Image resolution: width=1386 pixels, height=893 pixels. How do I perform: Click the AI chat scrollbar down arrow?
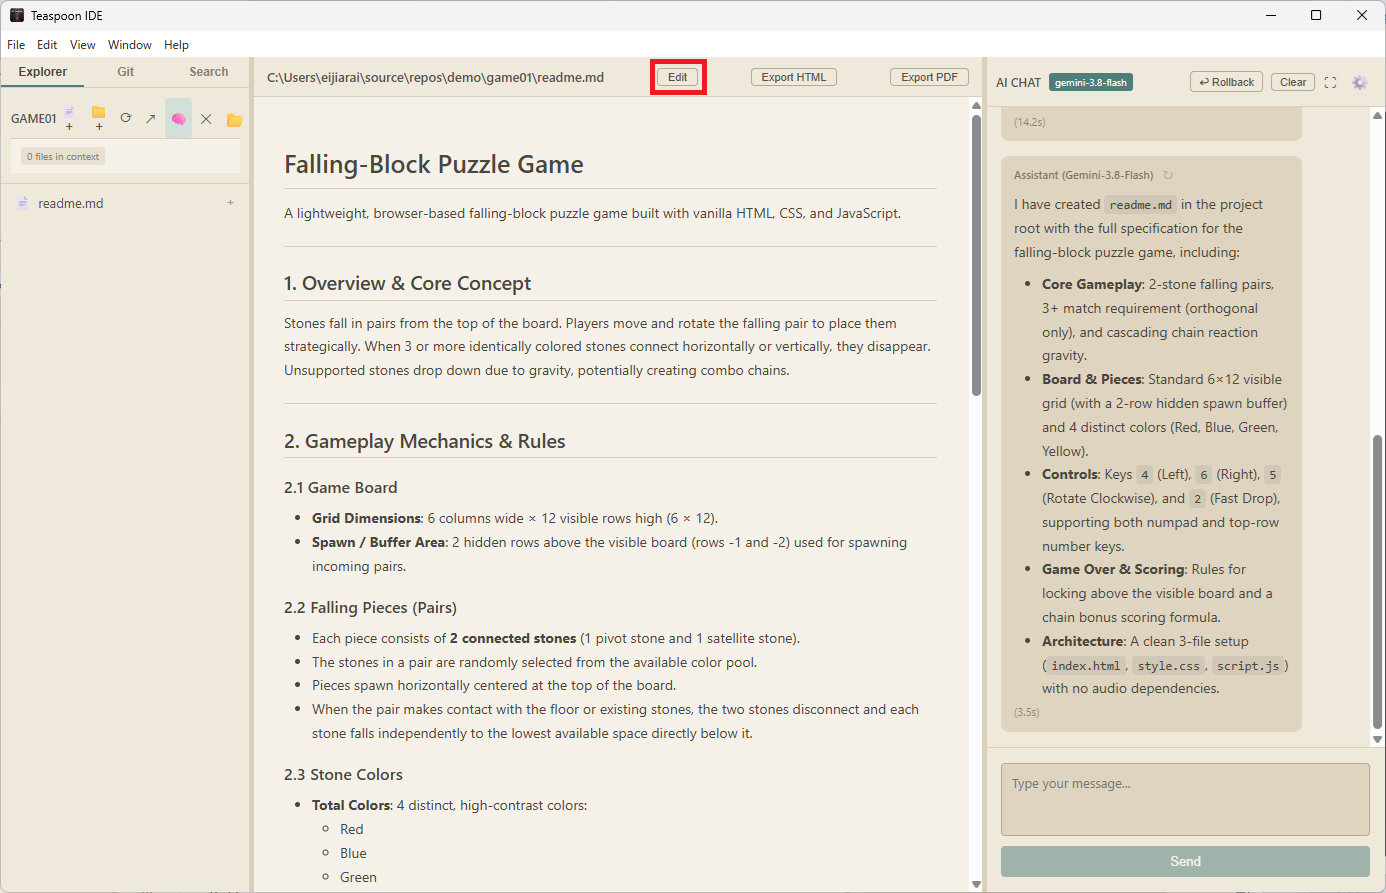(1377, 740)
